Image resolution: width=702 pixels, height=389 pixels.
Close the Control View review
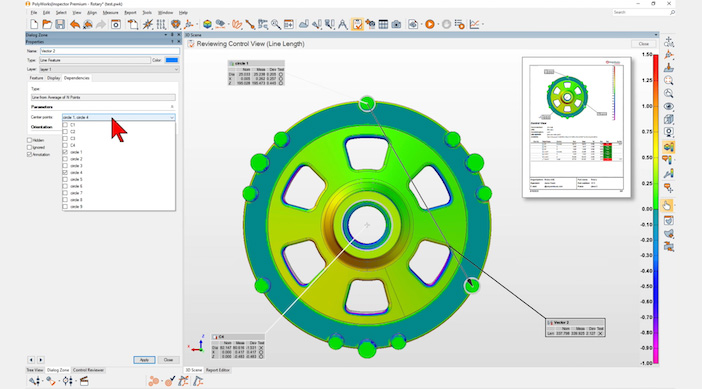pos(644,44)
